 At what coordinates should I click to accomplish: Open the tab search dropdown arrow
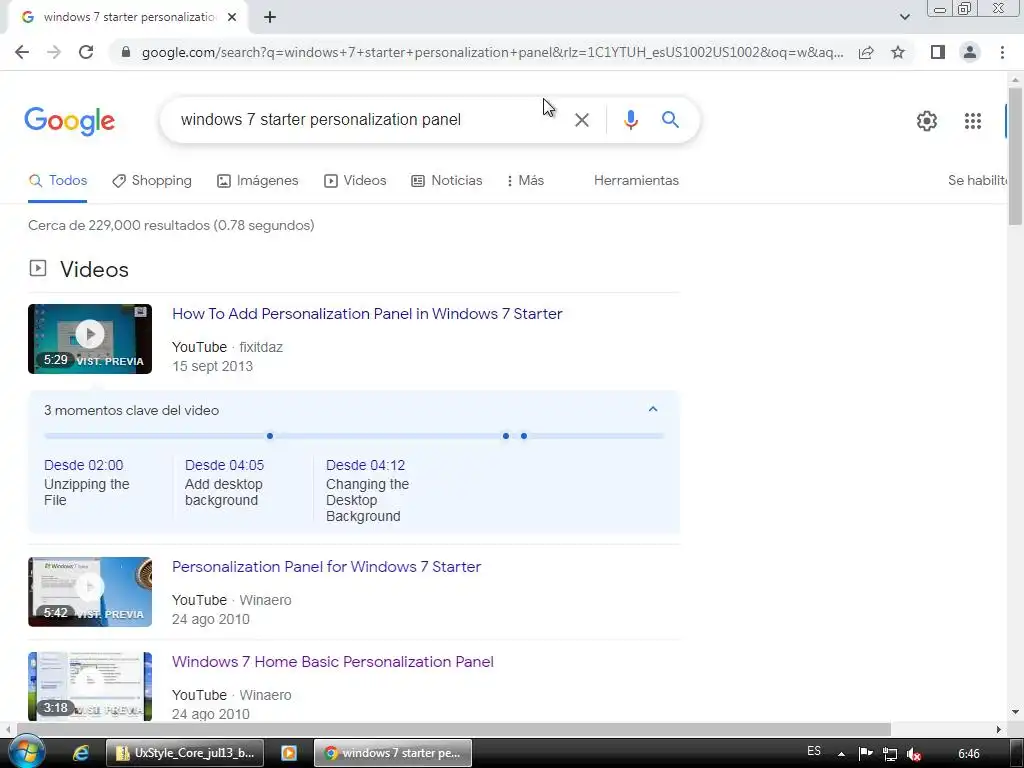904,17
